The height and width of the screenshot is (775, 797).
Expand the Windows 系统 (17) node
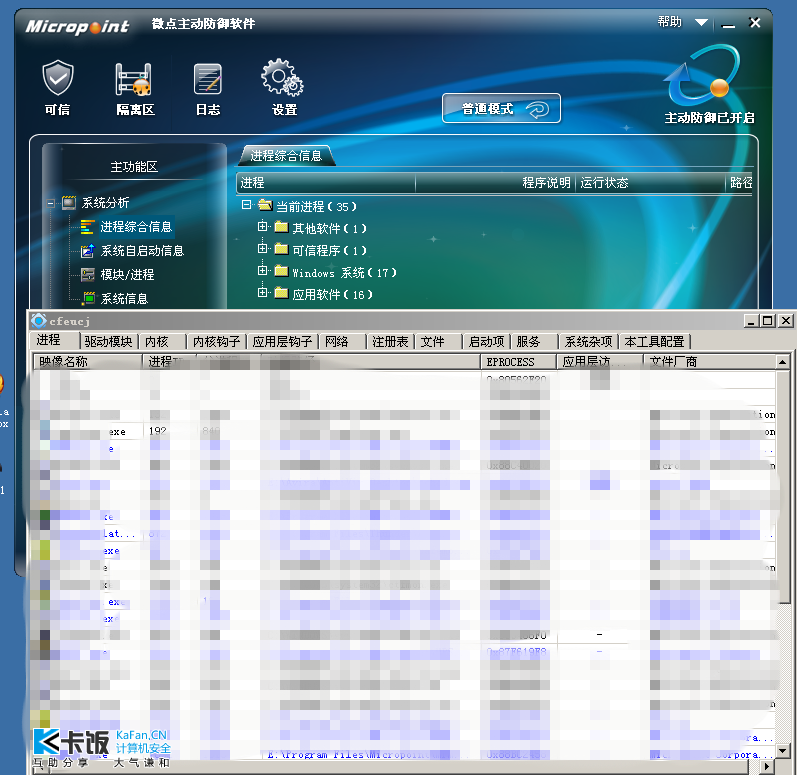[x=262, y=270]
